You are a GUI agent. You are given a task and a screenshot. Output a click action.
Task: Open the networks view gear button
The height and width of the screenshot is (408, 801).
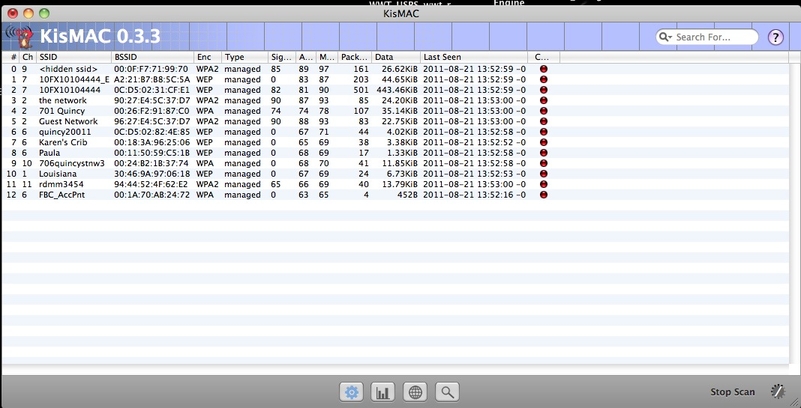tap(351, 392)
